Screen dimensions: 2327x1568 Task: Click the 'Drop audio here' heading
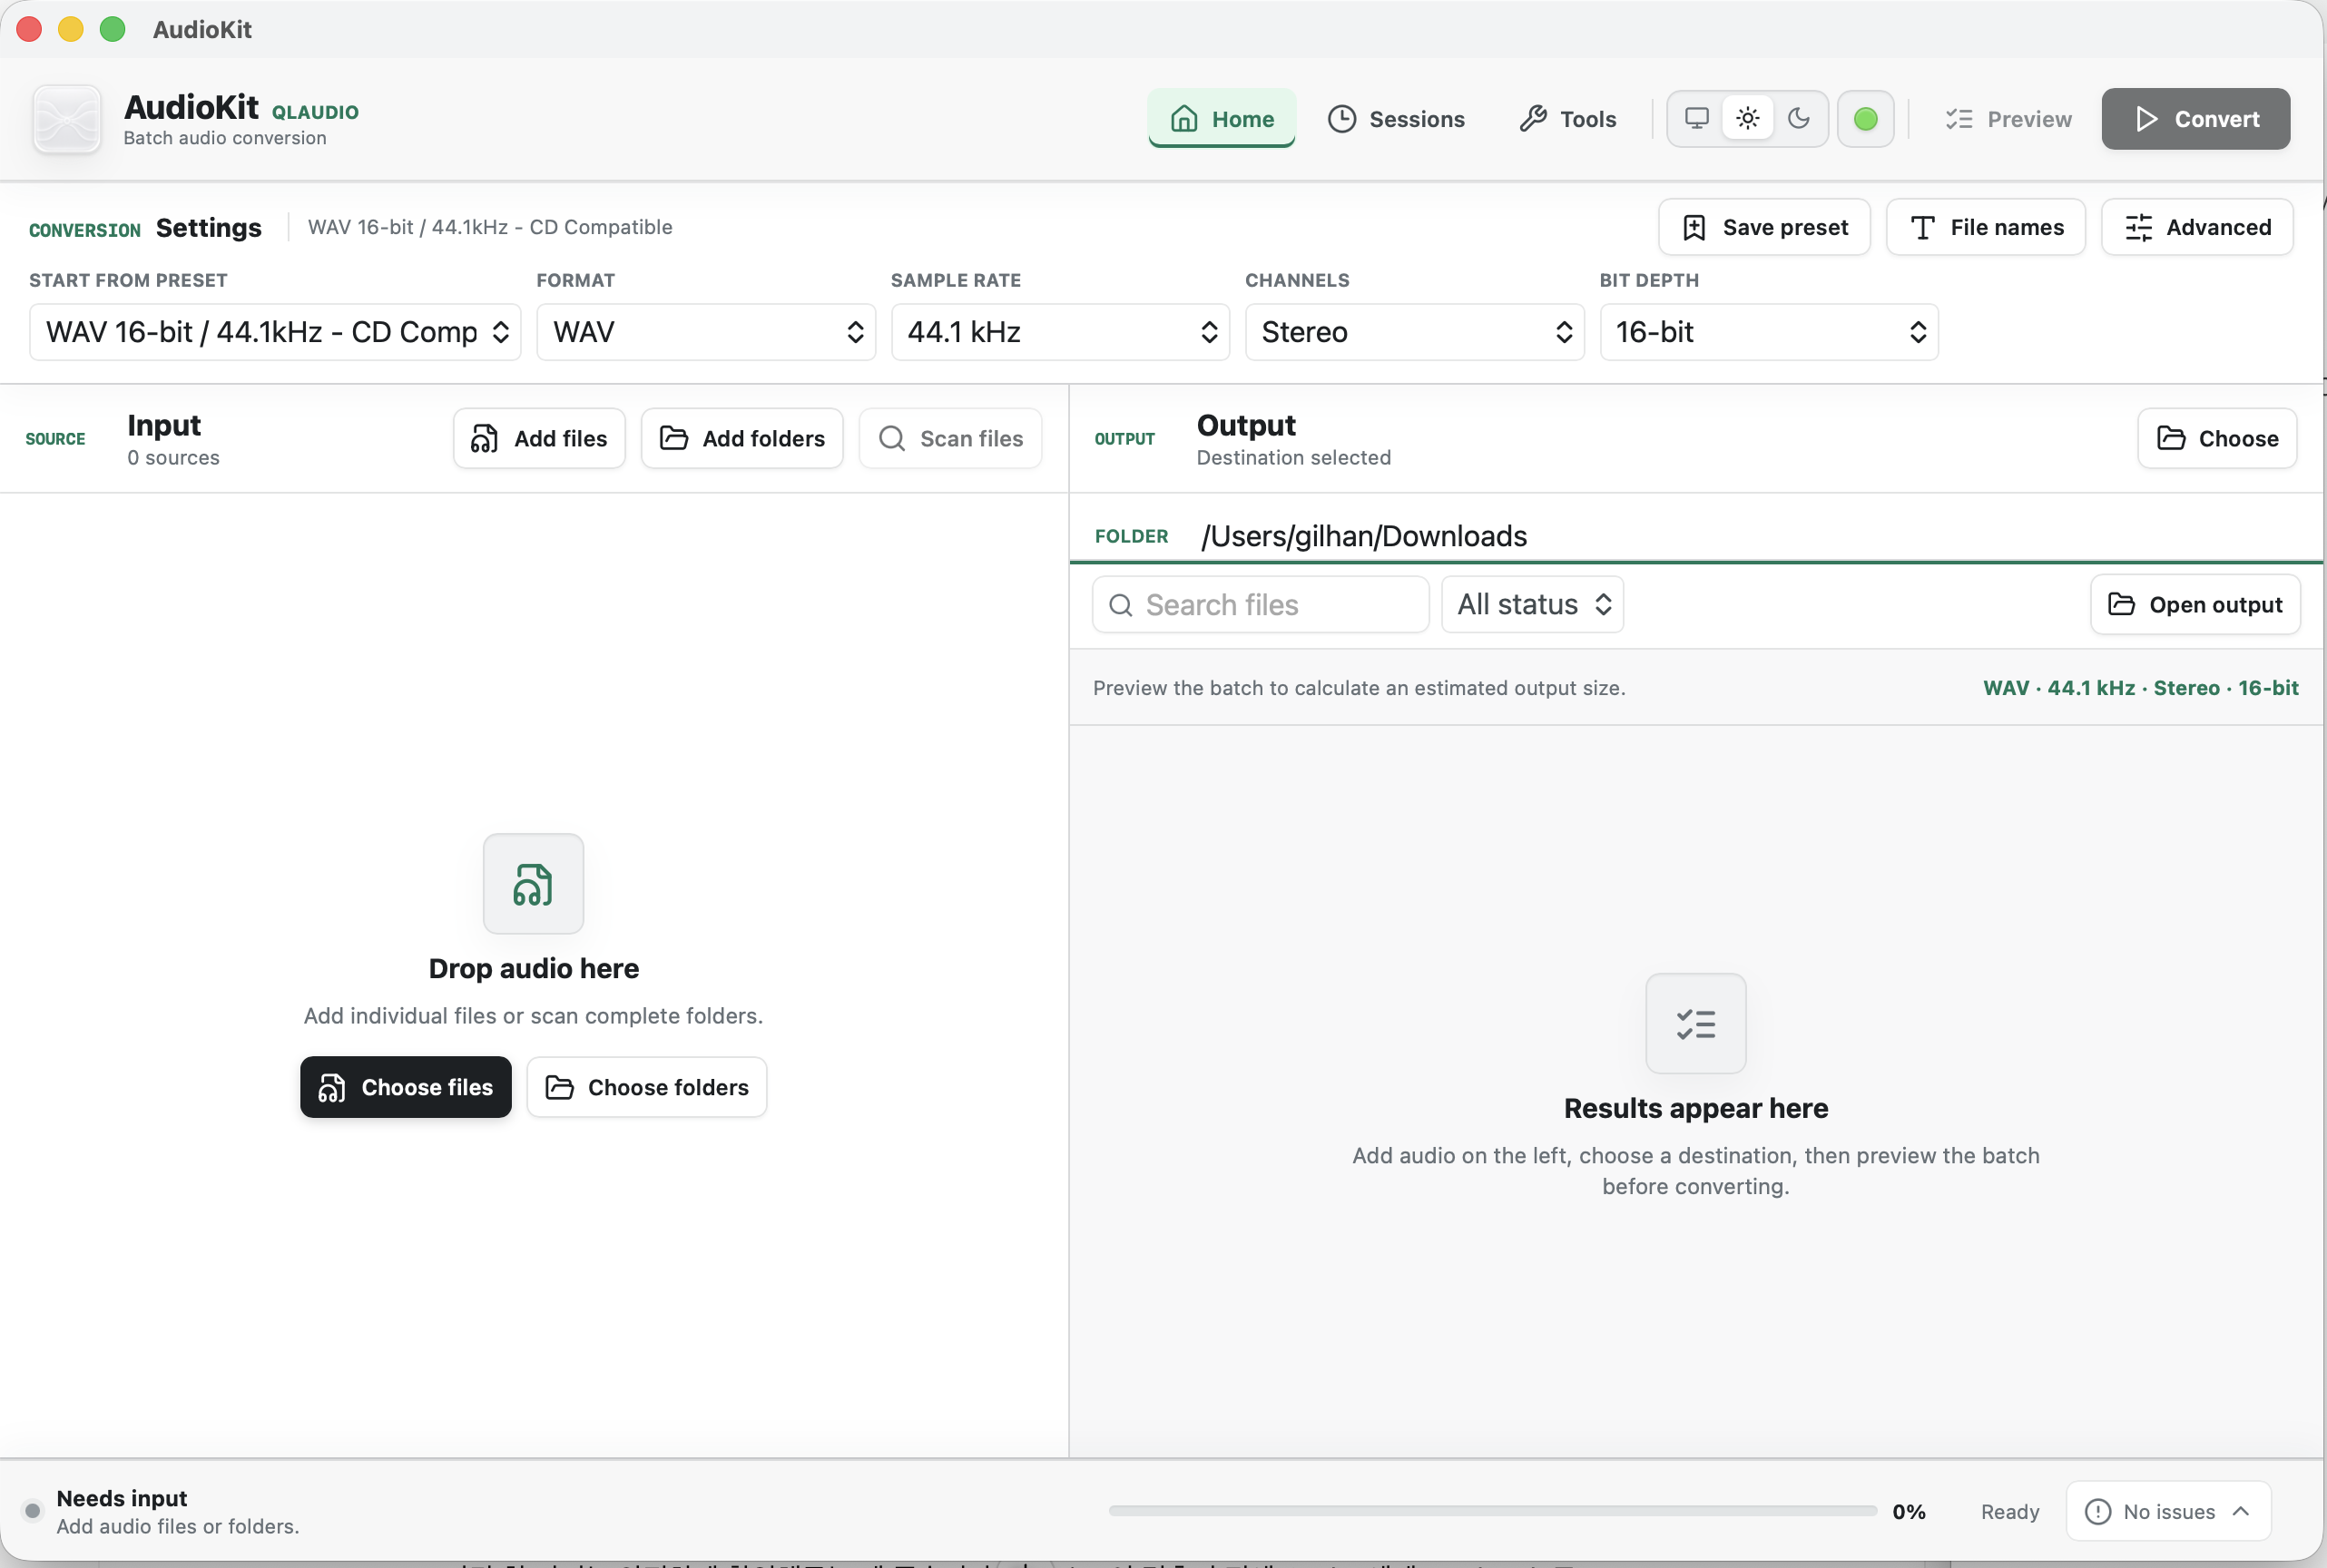pos(534,968)
